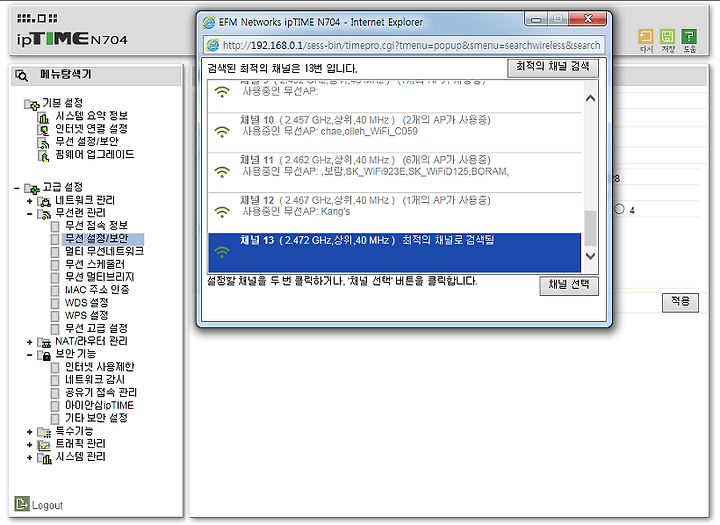
Task: Click the channel list scrollbar thumb
Action: (591, 228)
